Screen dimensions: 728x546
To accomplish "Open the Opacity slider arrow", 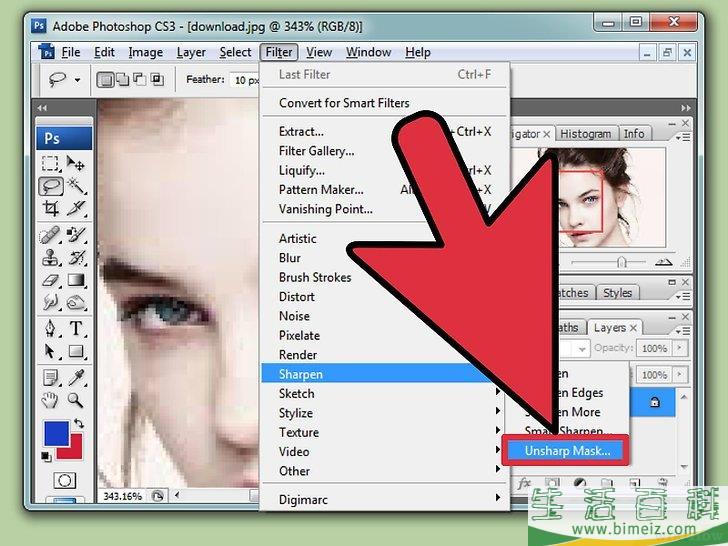I will tap(680, 348).
